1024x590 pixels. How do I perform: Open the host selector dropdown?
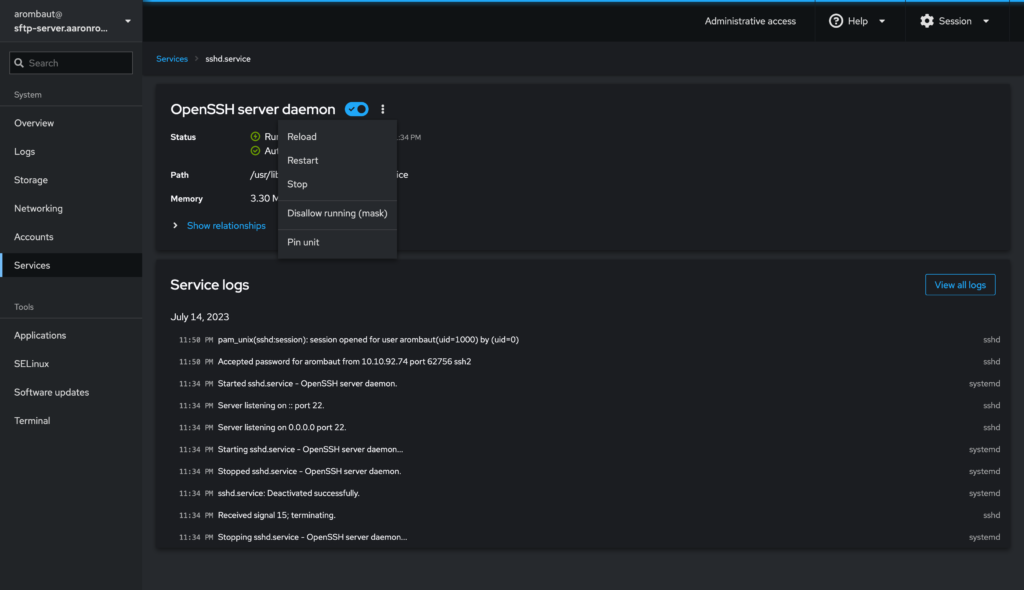(127, 21)
